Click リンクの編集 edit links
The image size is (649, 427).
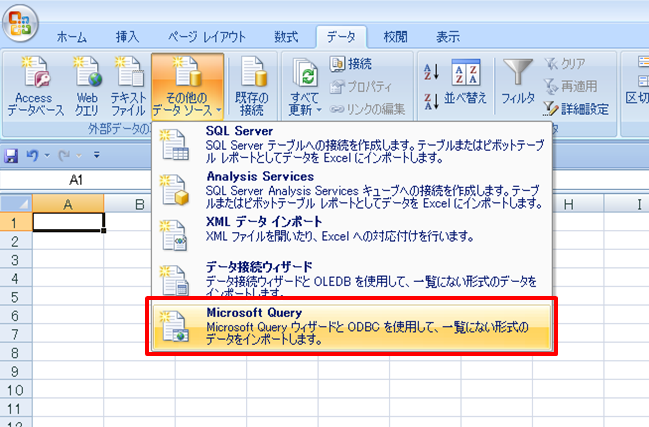pos(368,109)
